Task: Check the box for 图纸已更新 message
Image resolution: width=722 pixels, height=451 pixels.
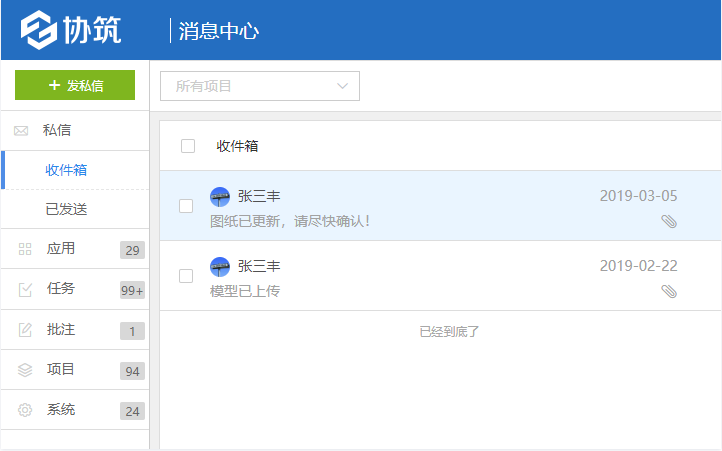Action: [186, 206]
